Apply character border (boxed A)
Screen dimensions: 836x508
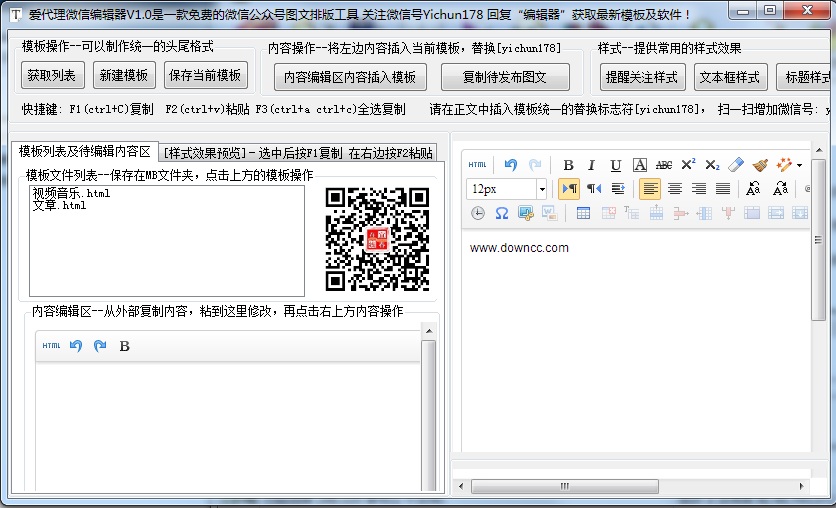[x=640, y=165]
